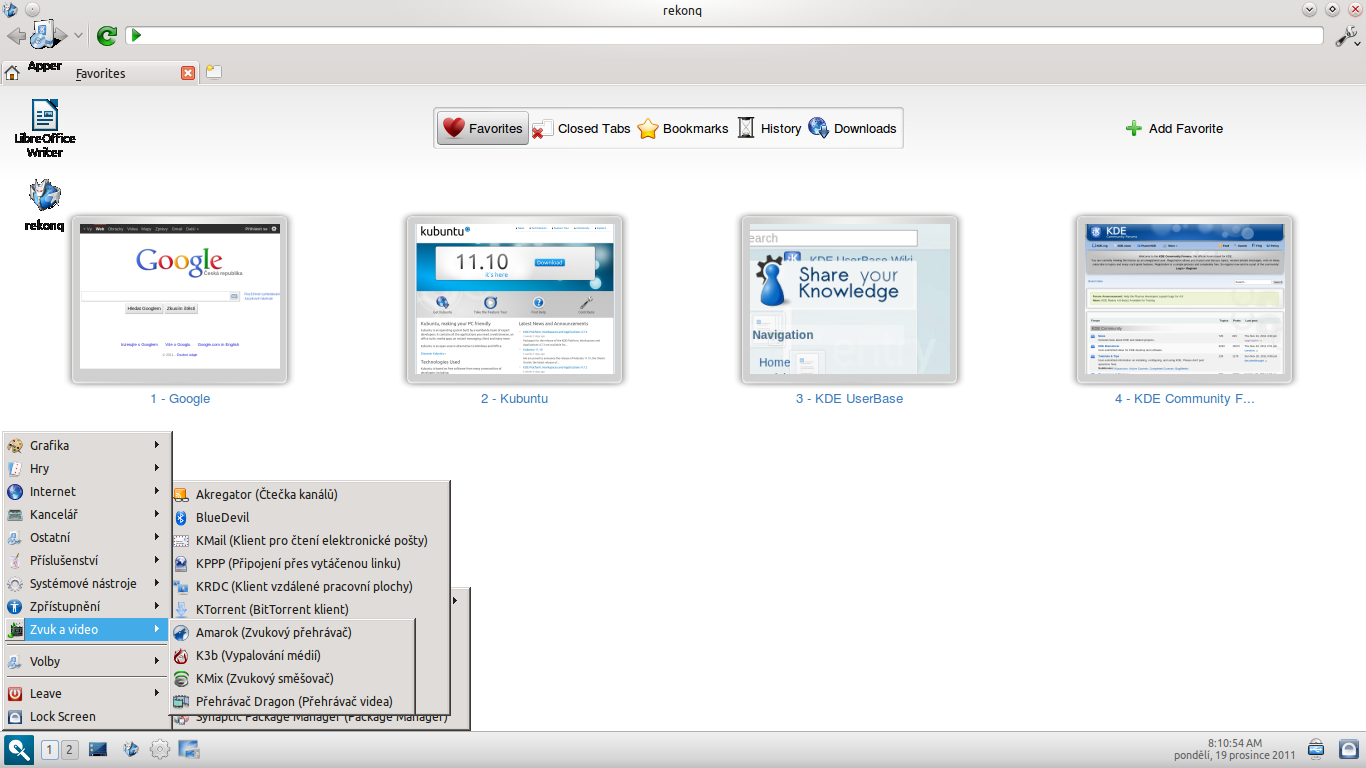
Task: Switch to the Bookmarks section
Action: point(683,128)
